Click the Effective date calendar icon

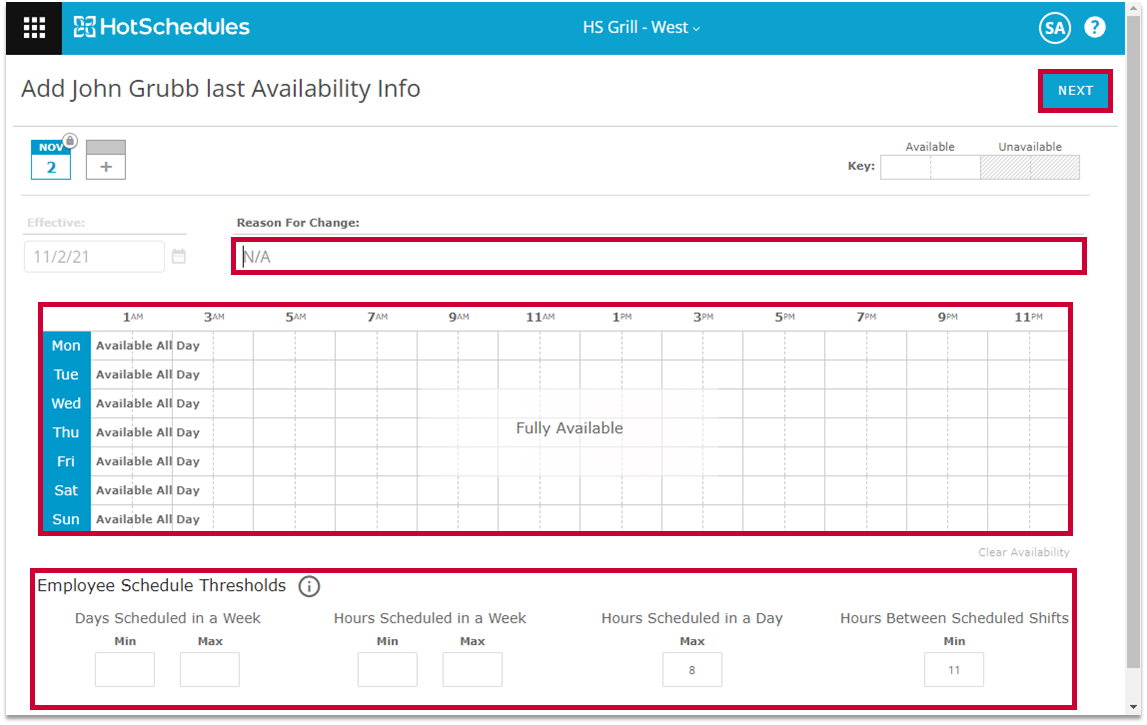(x=179, y=257)
